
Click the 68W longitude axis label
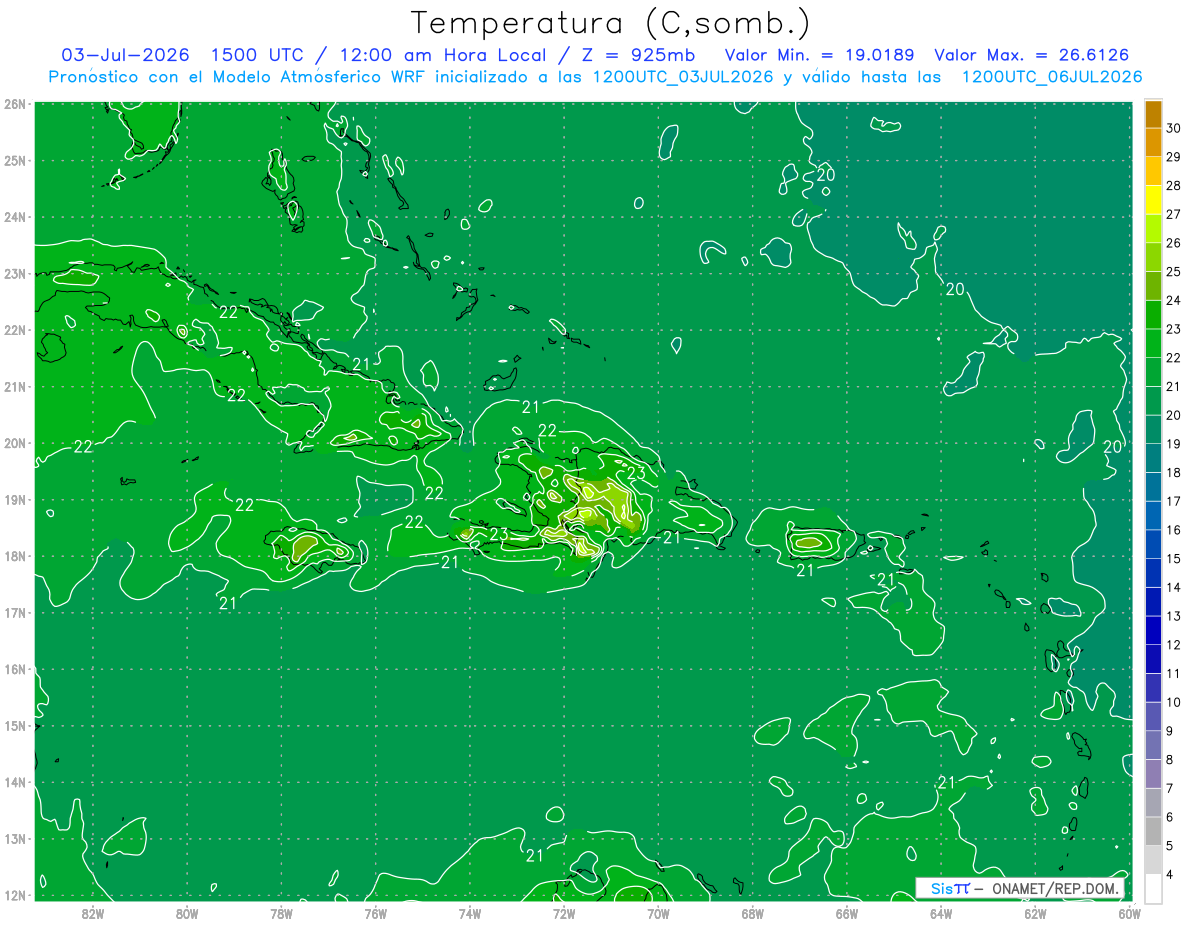click(x=752, y=912)
